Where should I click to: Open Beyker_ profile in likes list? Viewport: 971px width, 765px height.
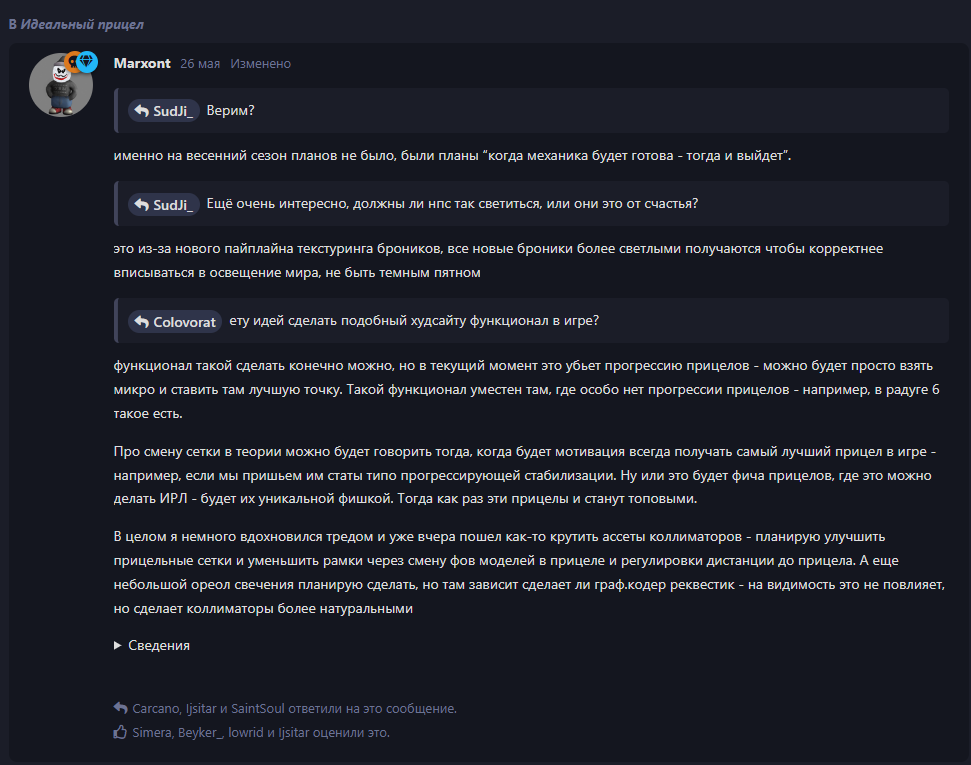coord(200,732)
